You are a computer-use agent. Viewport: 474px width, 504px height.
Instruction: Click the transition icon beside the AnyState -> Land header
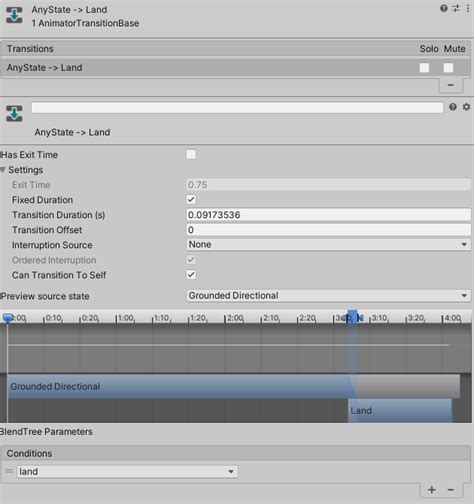pos(14,15)
